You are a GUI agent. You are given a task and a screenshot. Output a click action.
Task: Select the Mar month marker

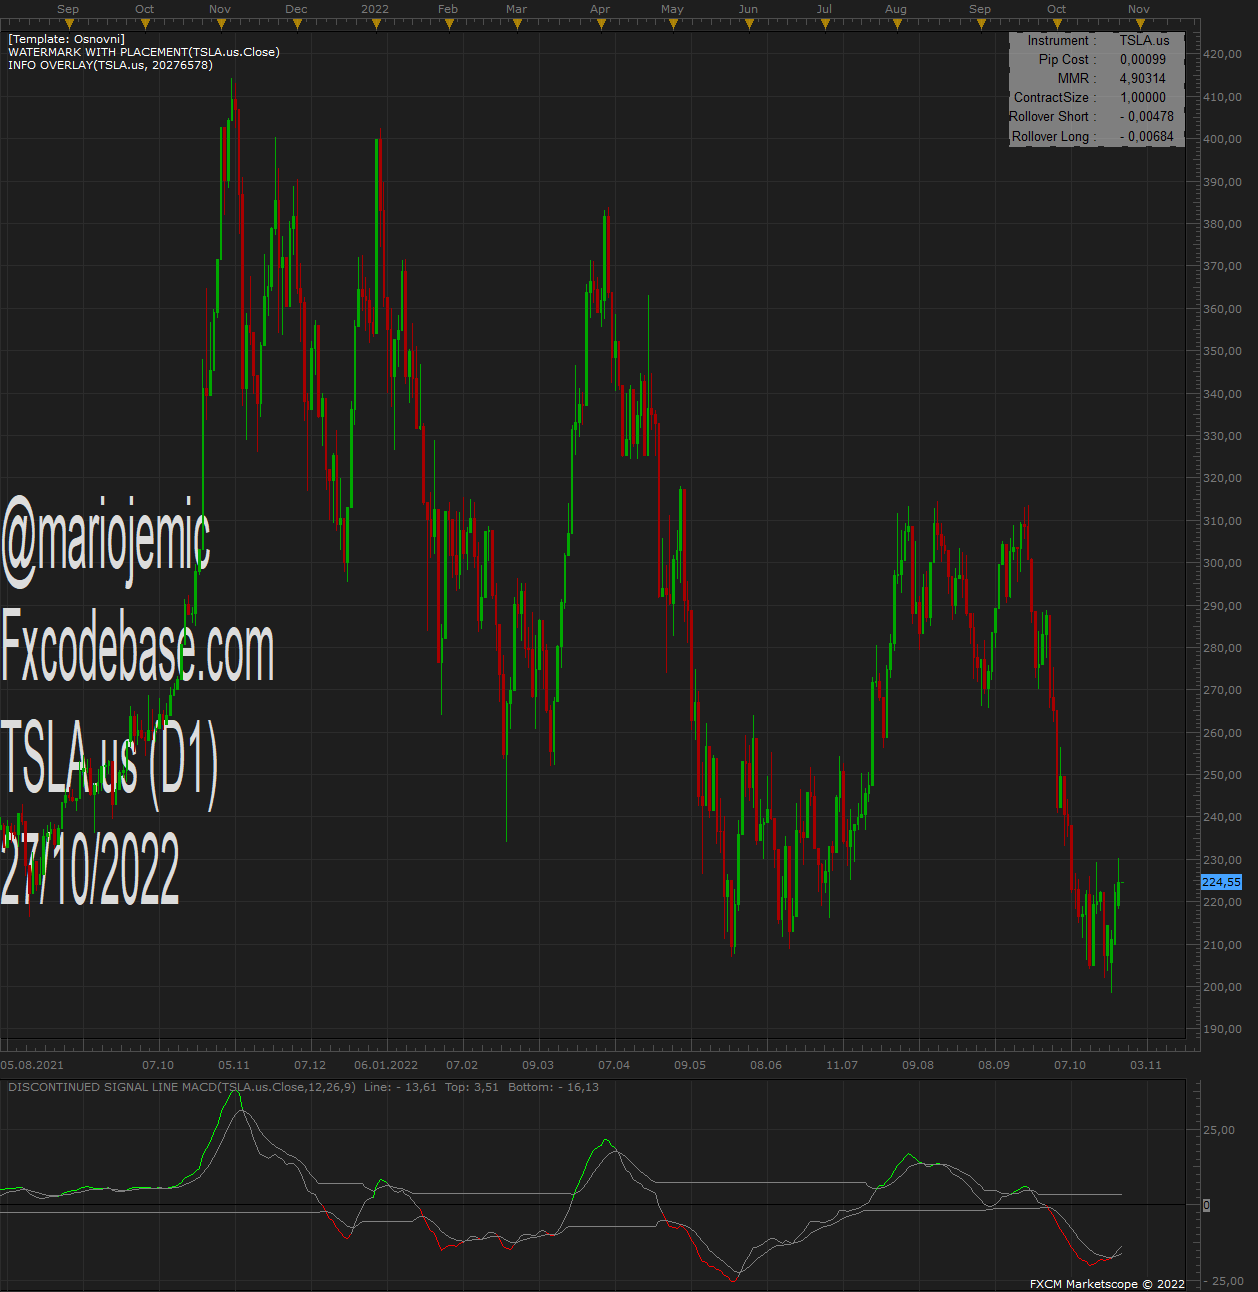(x=516, y=9)
